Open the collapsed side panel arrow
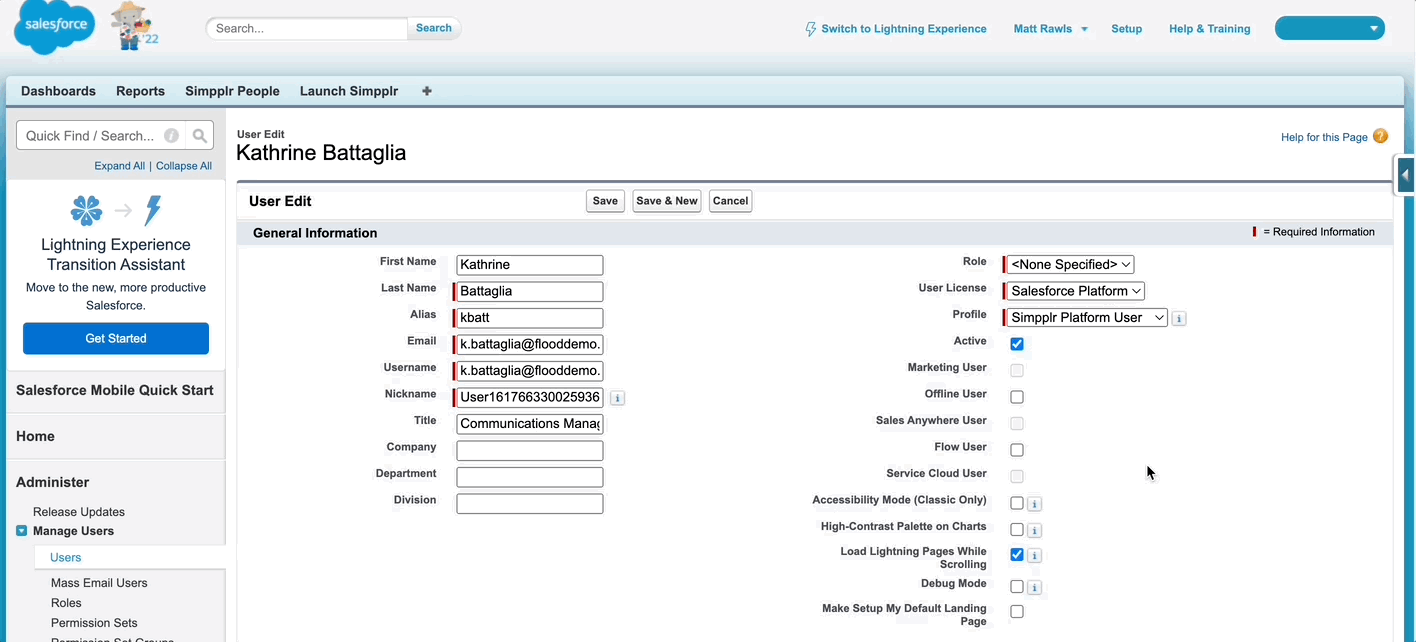The image size is (1416, 642). point(1405,175)
